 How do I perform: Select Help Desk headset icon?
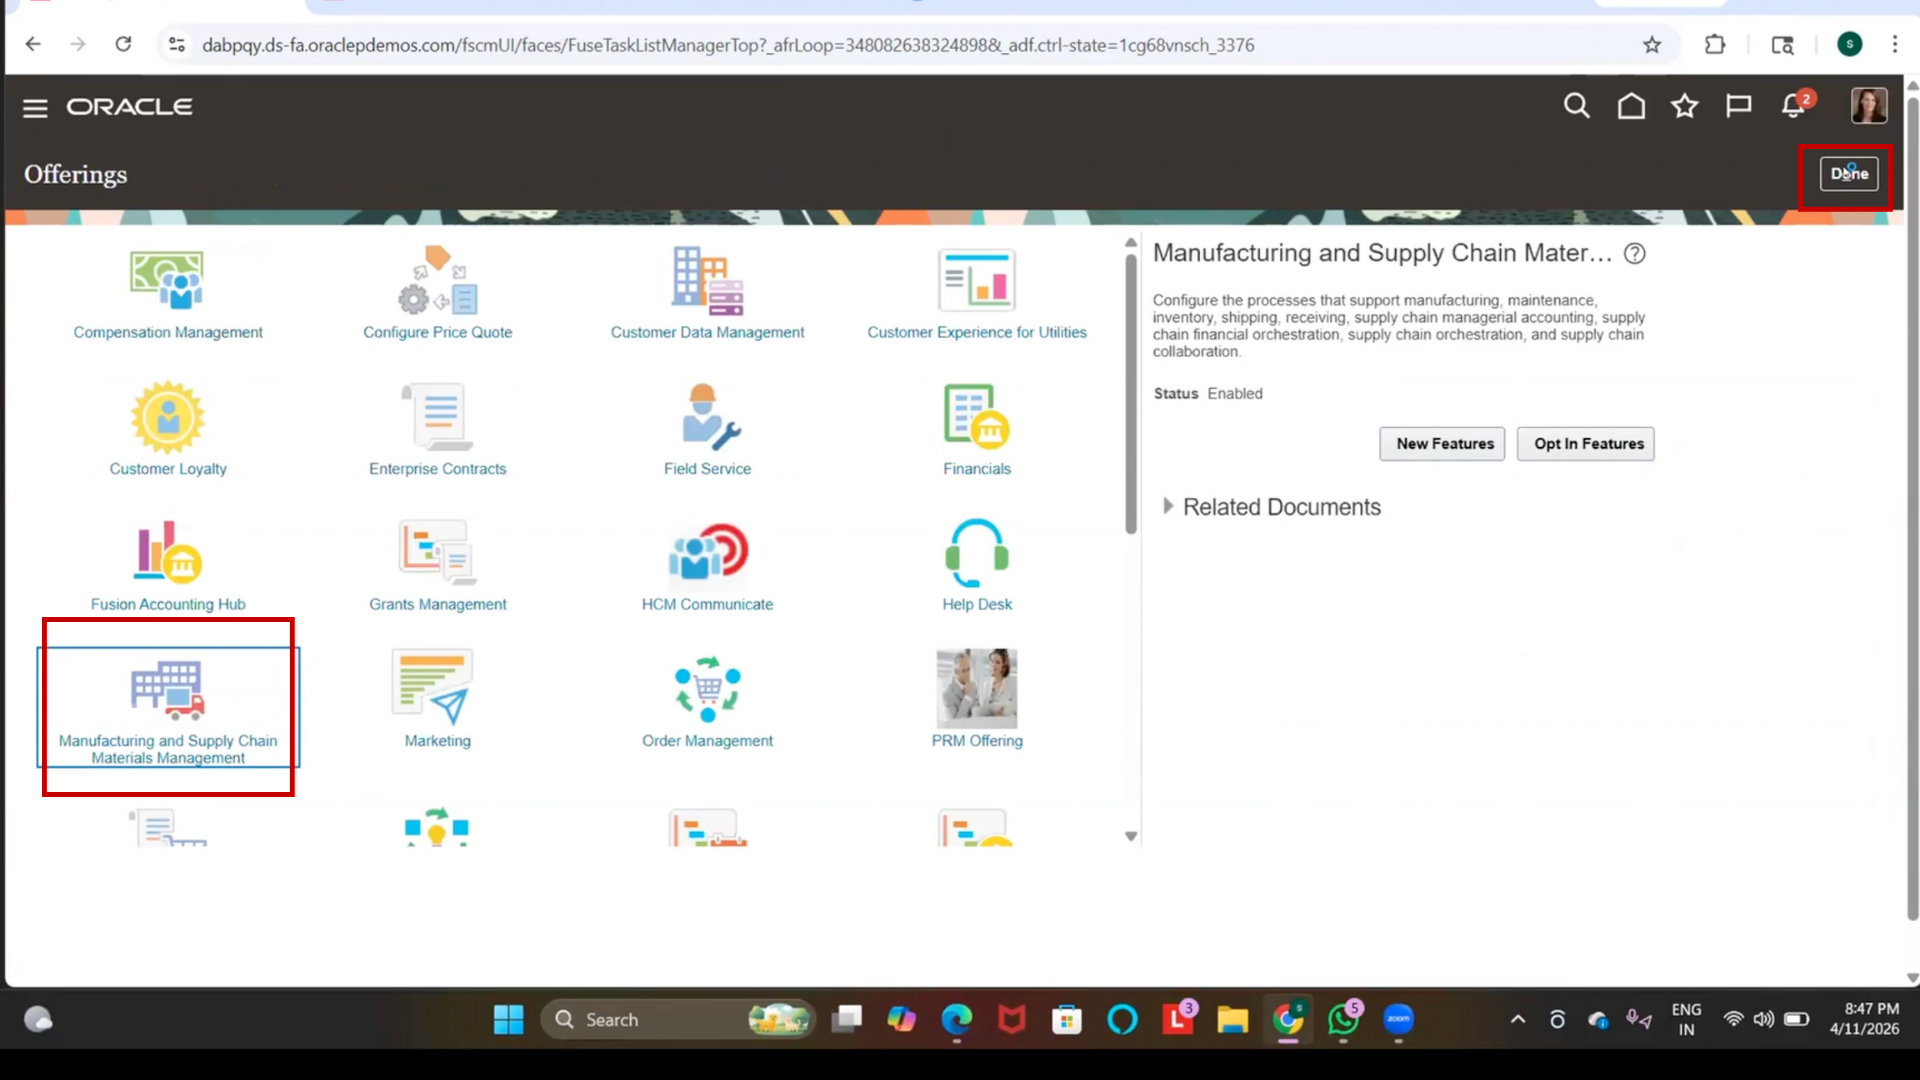point(977,553)
